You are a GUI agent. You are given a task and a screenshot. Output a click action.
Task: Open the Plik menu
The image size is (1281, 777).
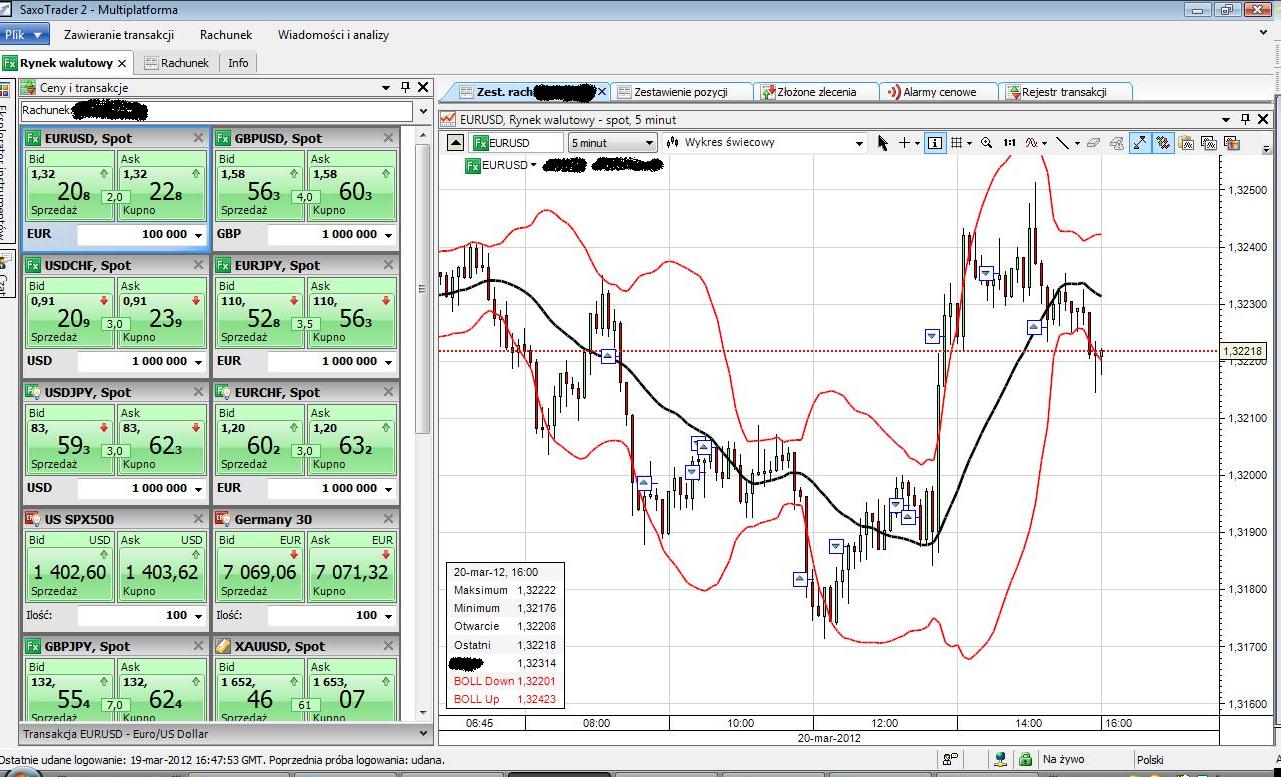coord(24,35)
